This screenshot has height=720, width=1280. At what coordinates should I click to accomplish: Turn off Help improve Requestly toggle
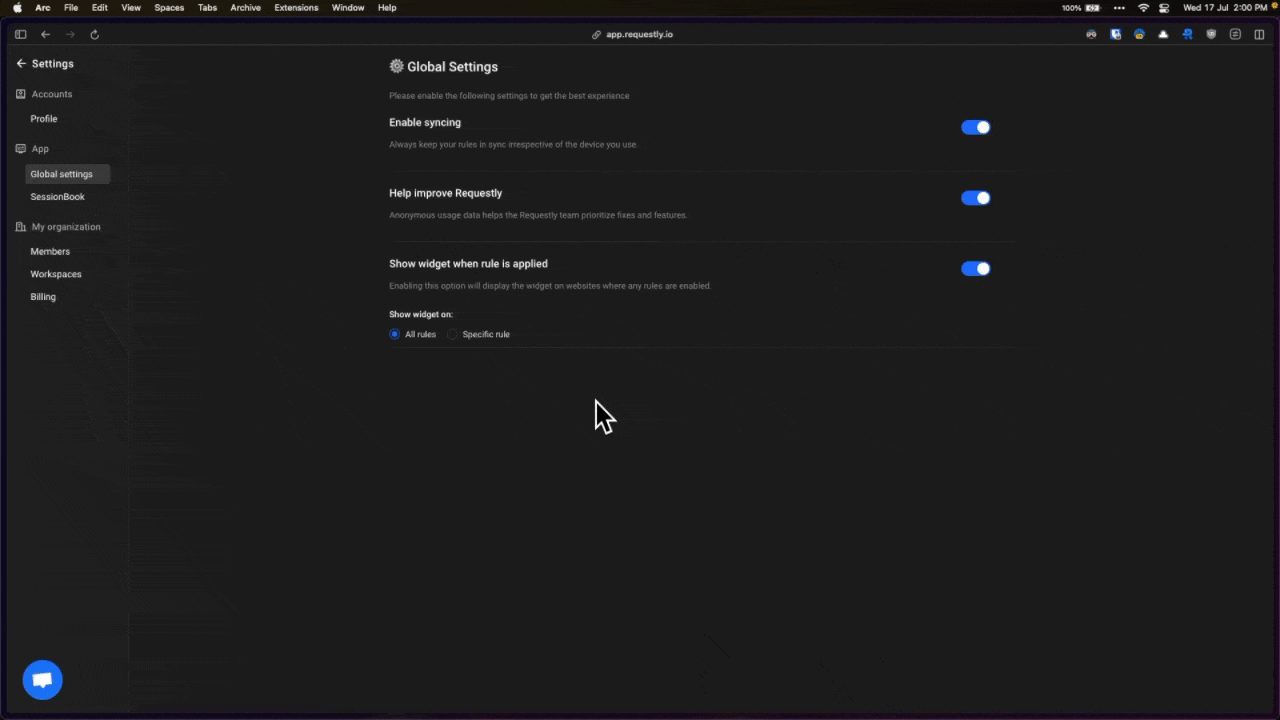pyautogui.click(x=975, y=198)
